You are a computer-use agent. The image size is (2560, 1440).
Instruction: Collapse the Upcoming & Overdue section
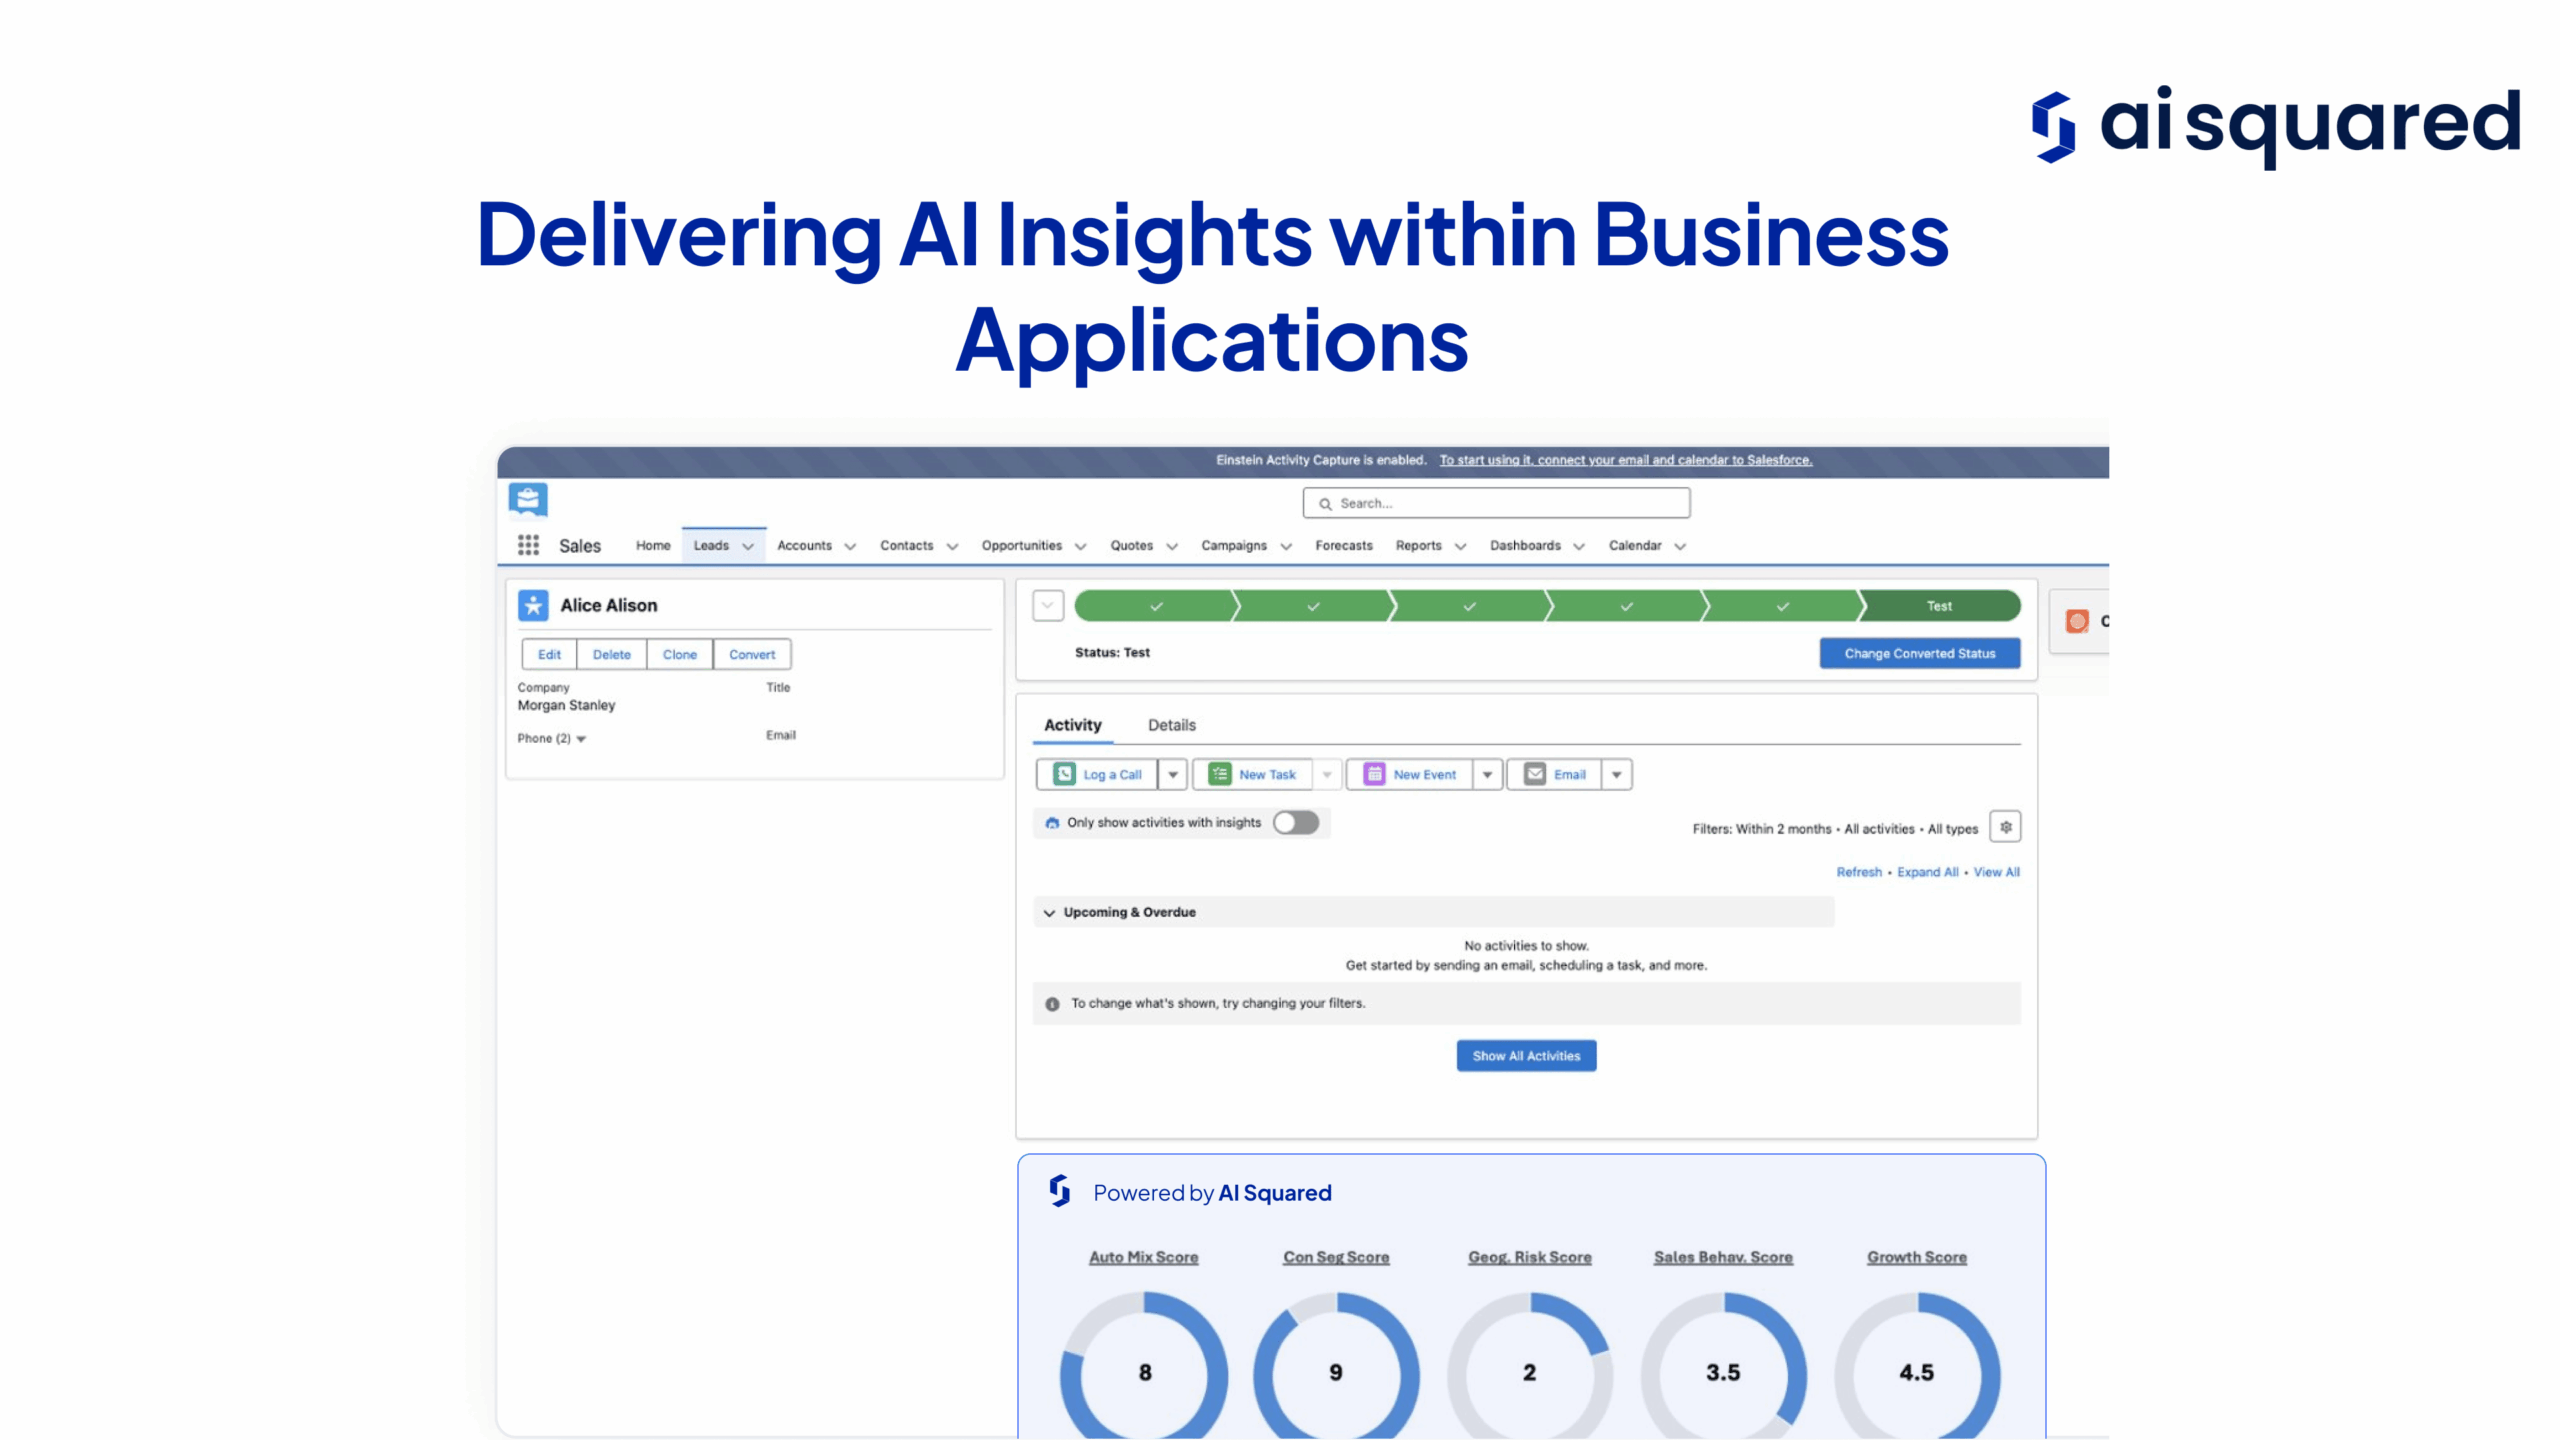[1049, 912]
